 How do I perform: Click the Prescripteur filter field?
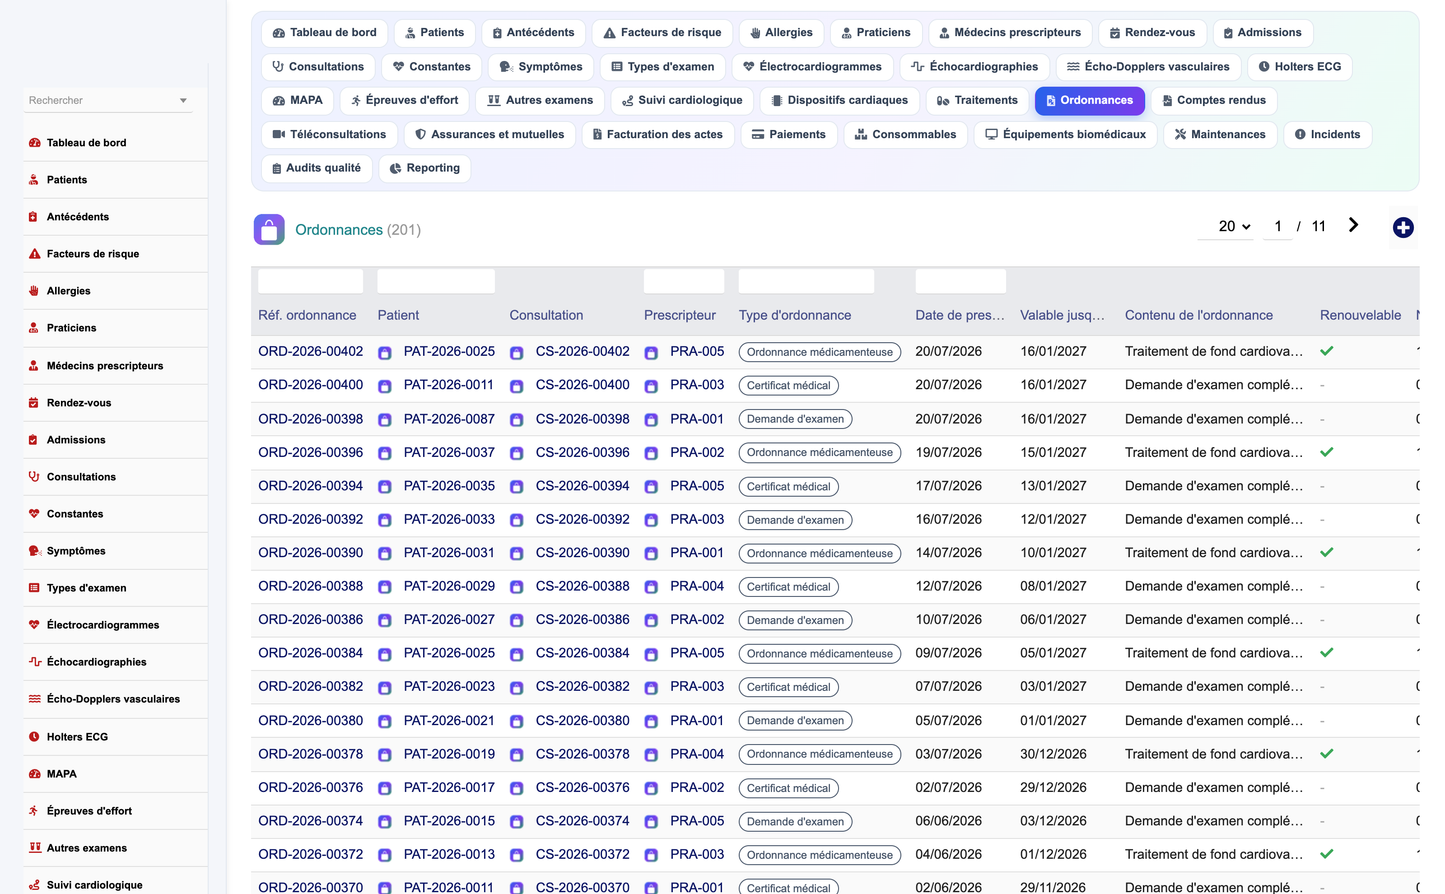click(684, 281)
